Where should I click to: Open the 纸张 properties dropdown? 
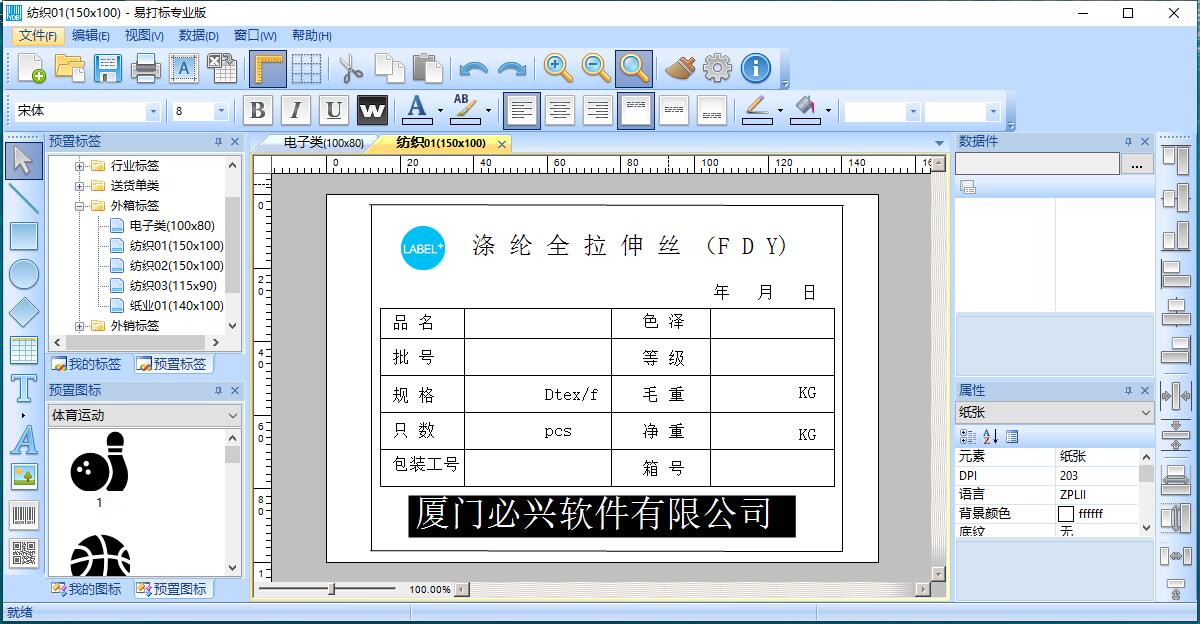[1055, 412]
